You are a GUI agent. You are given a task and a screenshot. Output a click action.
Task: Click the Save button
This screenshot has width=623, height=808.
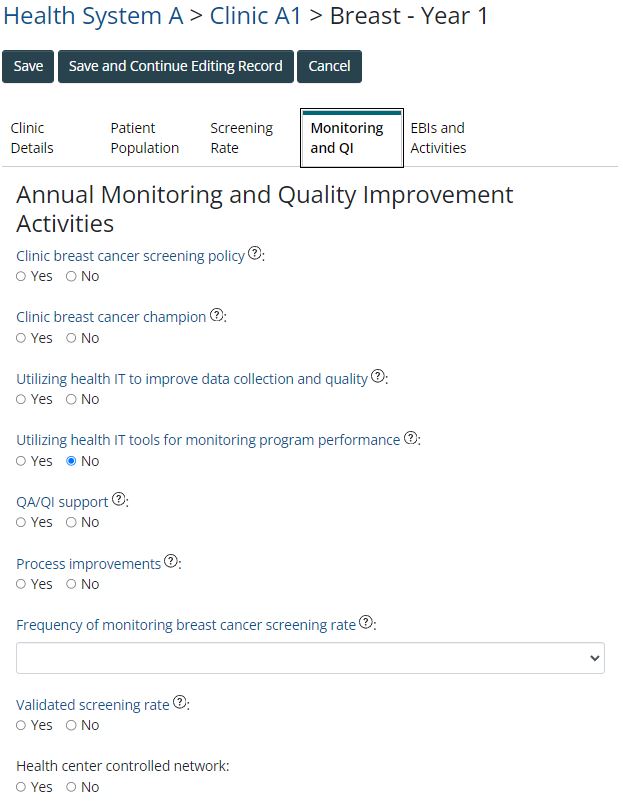point(28,66)
